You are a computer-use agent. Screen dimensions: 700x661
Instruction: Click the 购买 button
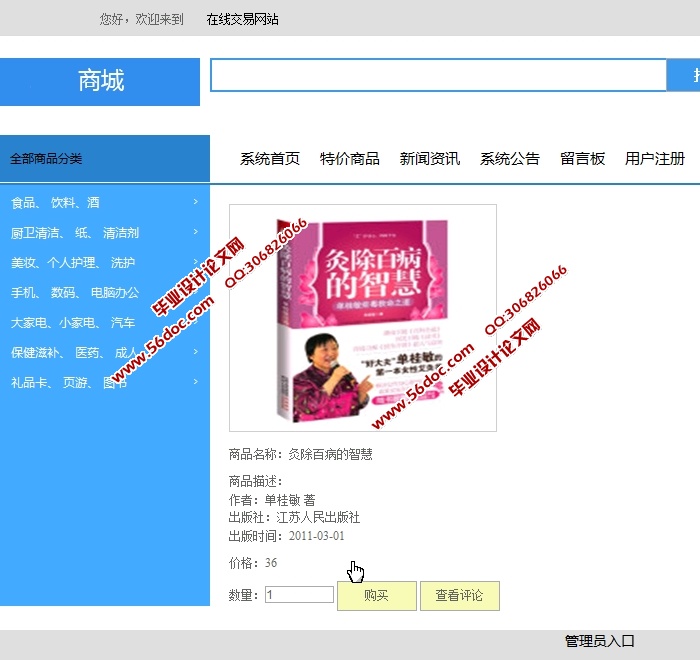click(x=376, y=596)
